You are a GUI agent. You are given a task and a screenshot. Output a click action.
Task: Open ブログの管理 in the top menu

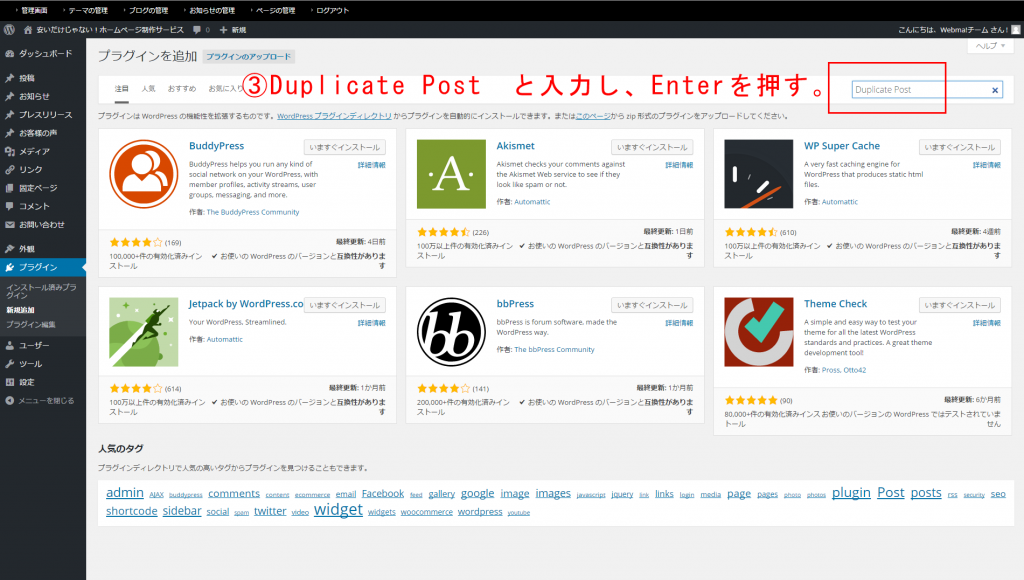point(148,10)
